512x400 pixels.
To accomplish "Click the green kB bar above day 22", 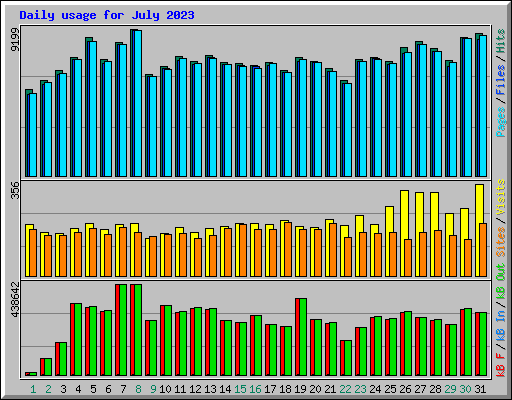I will point(348,358).
